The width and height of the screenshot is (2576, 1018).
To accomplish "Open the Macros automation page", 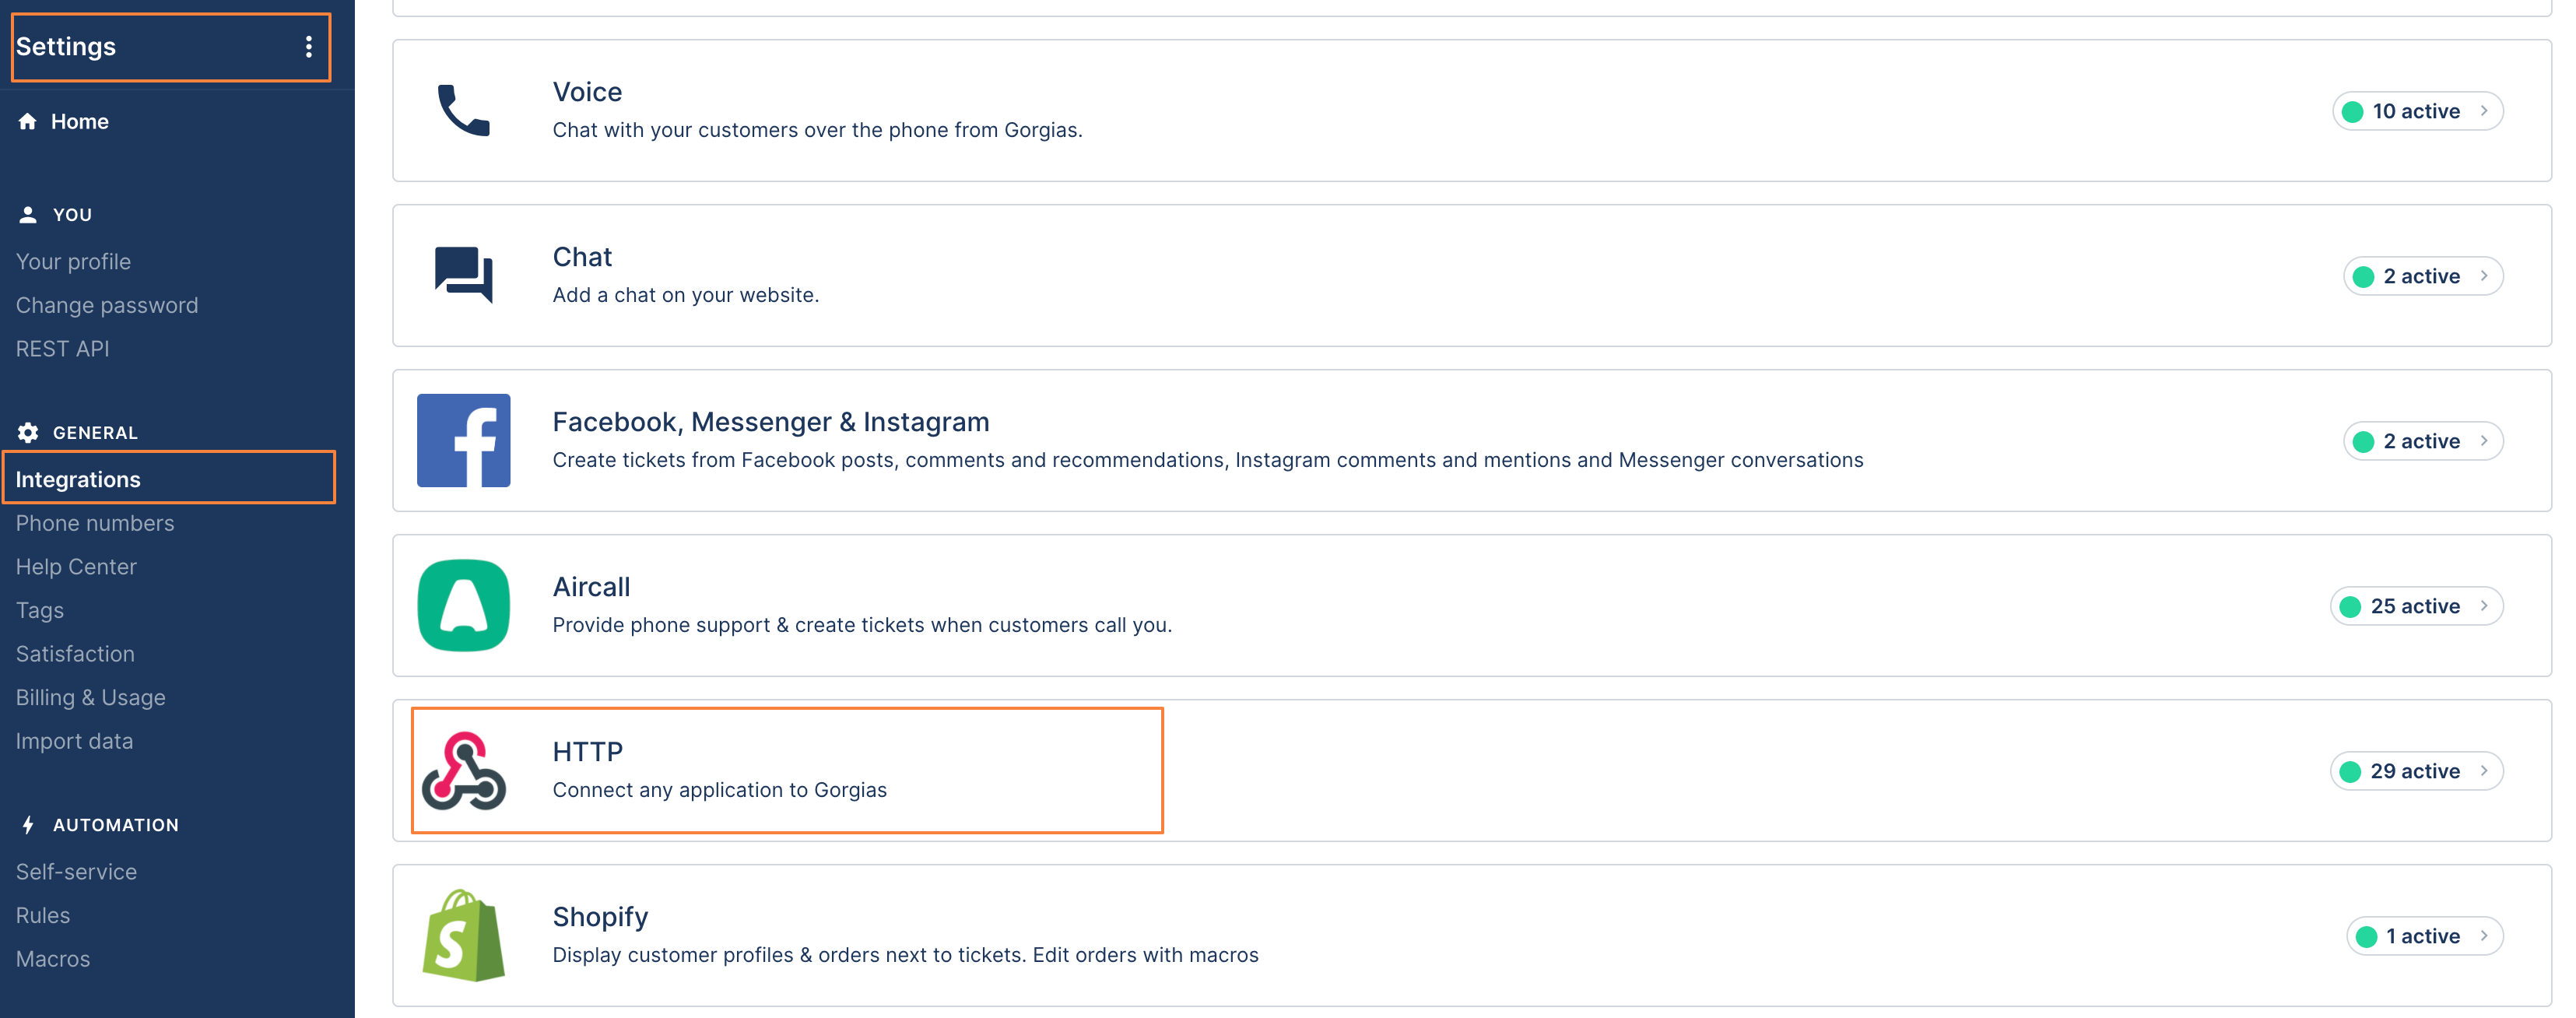I will (x=53, y=959).
